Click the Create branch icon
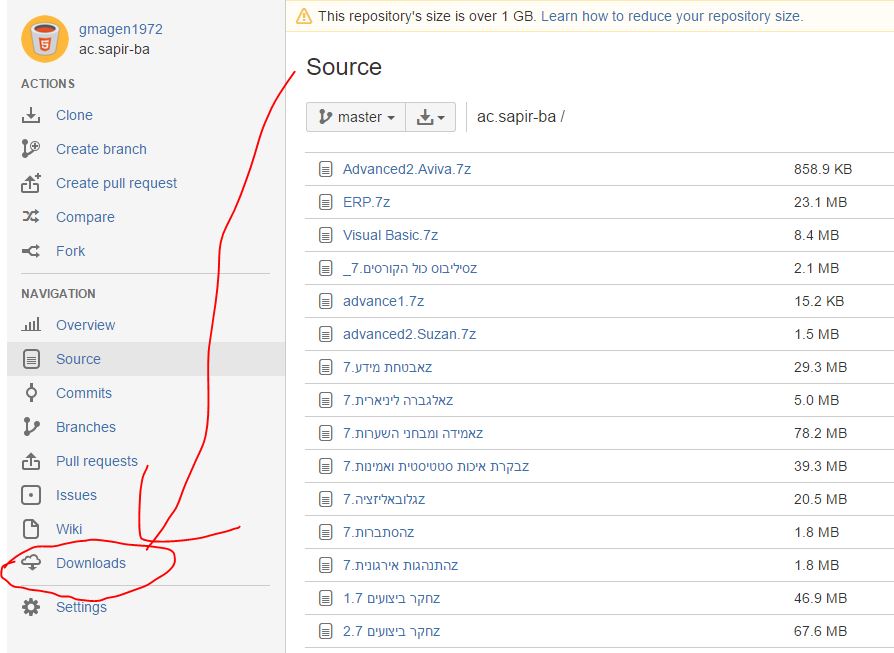 click(31, 149)
